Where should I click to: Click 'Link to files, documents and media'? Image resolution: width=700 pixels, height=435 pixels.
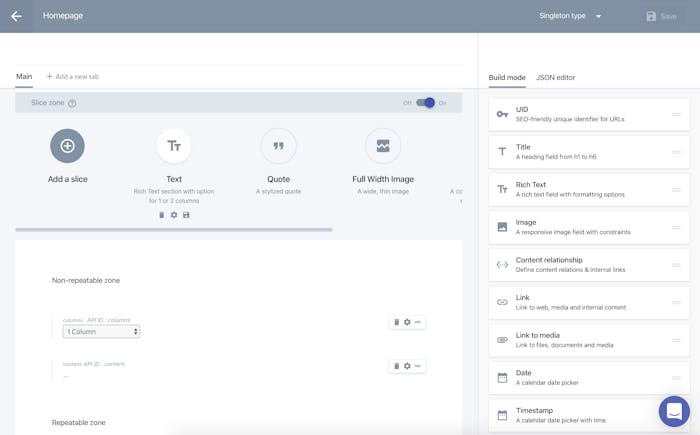click(x=564, y=345)
